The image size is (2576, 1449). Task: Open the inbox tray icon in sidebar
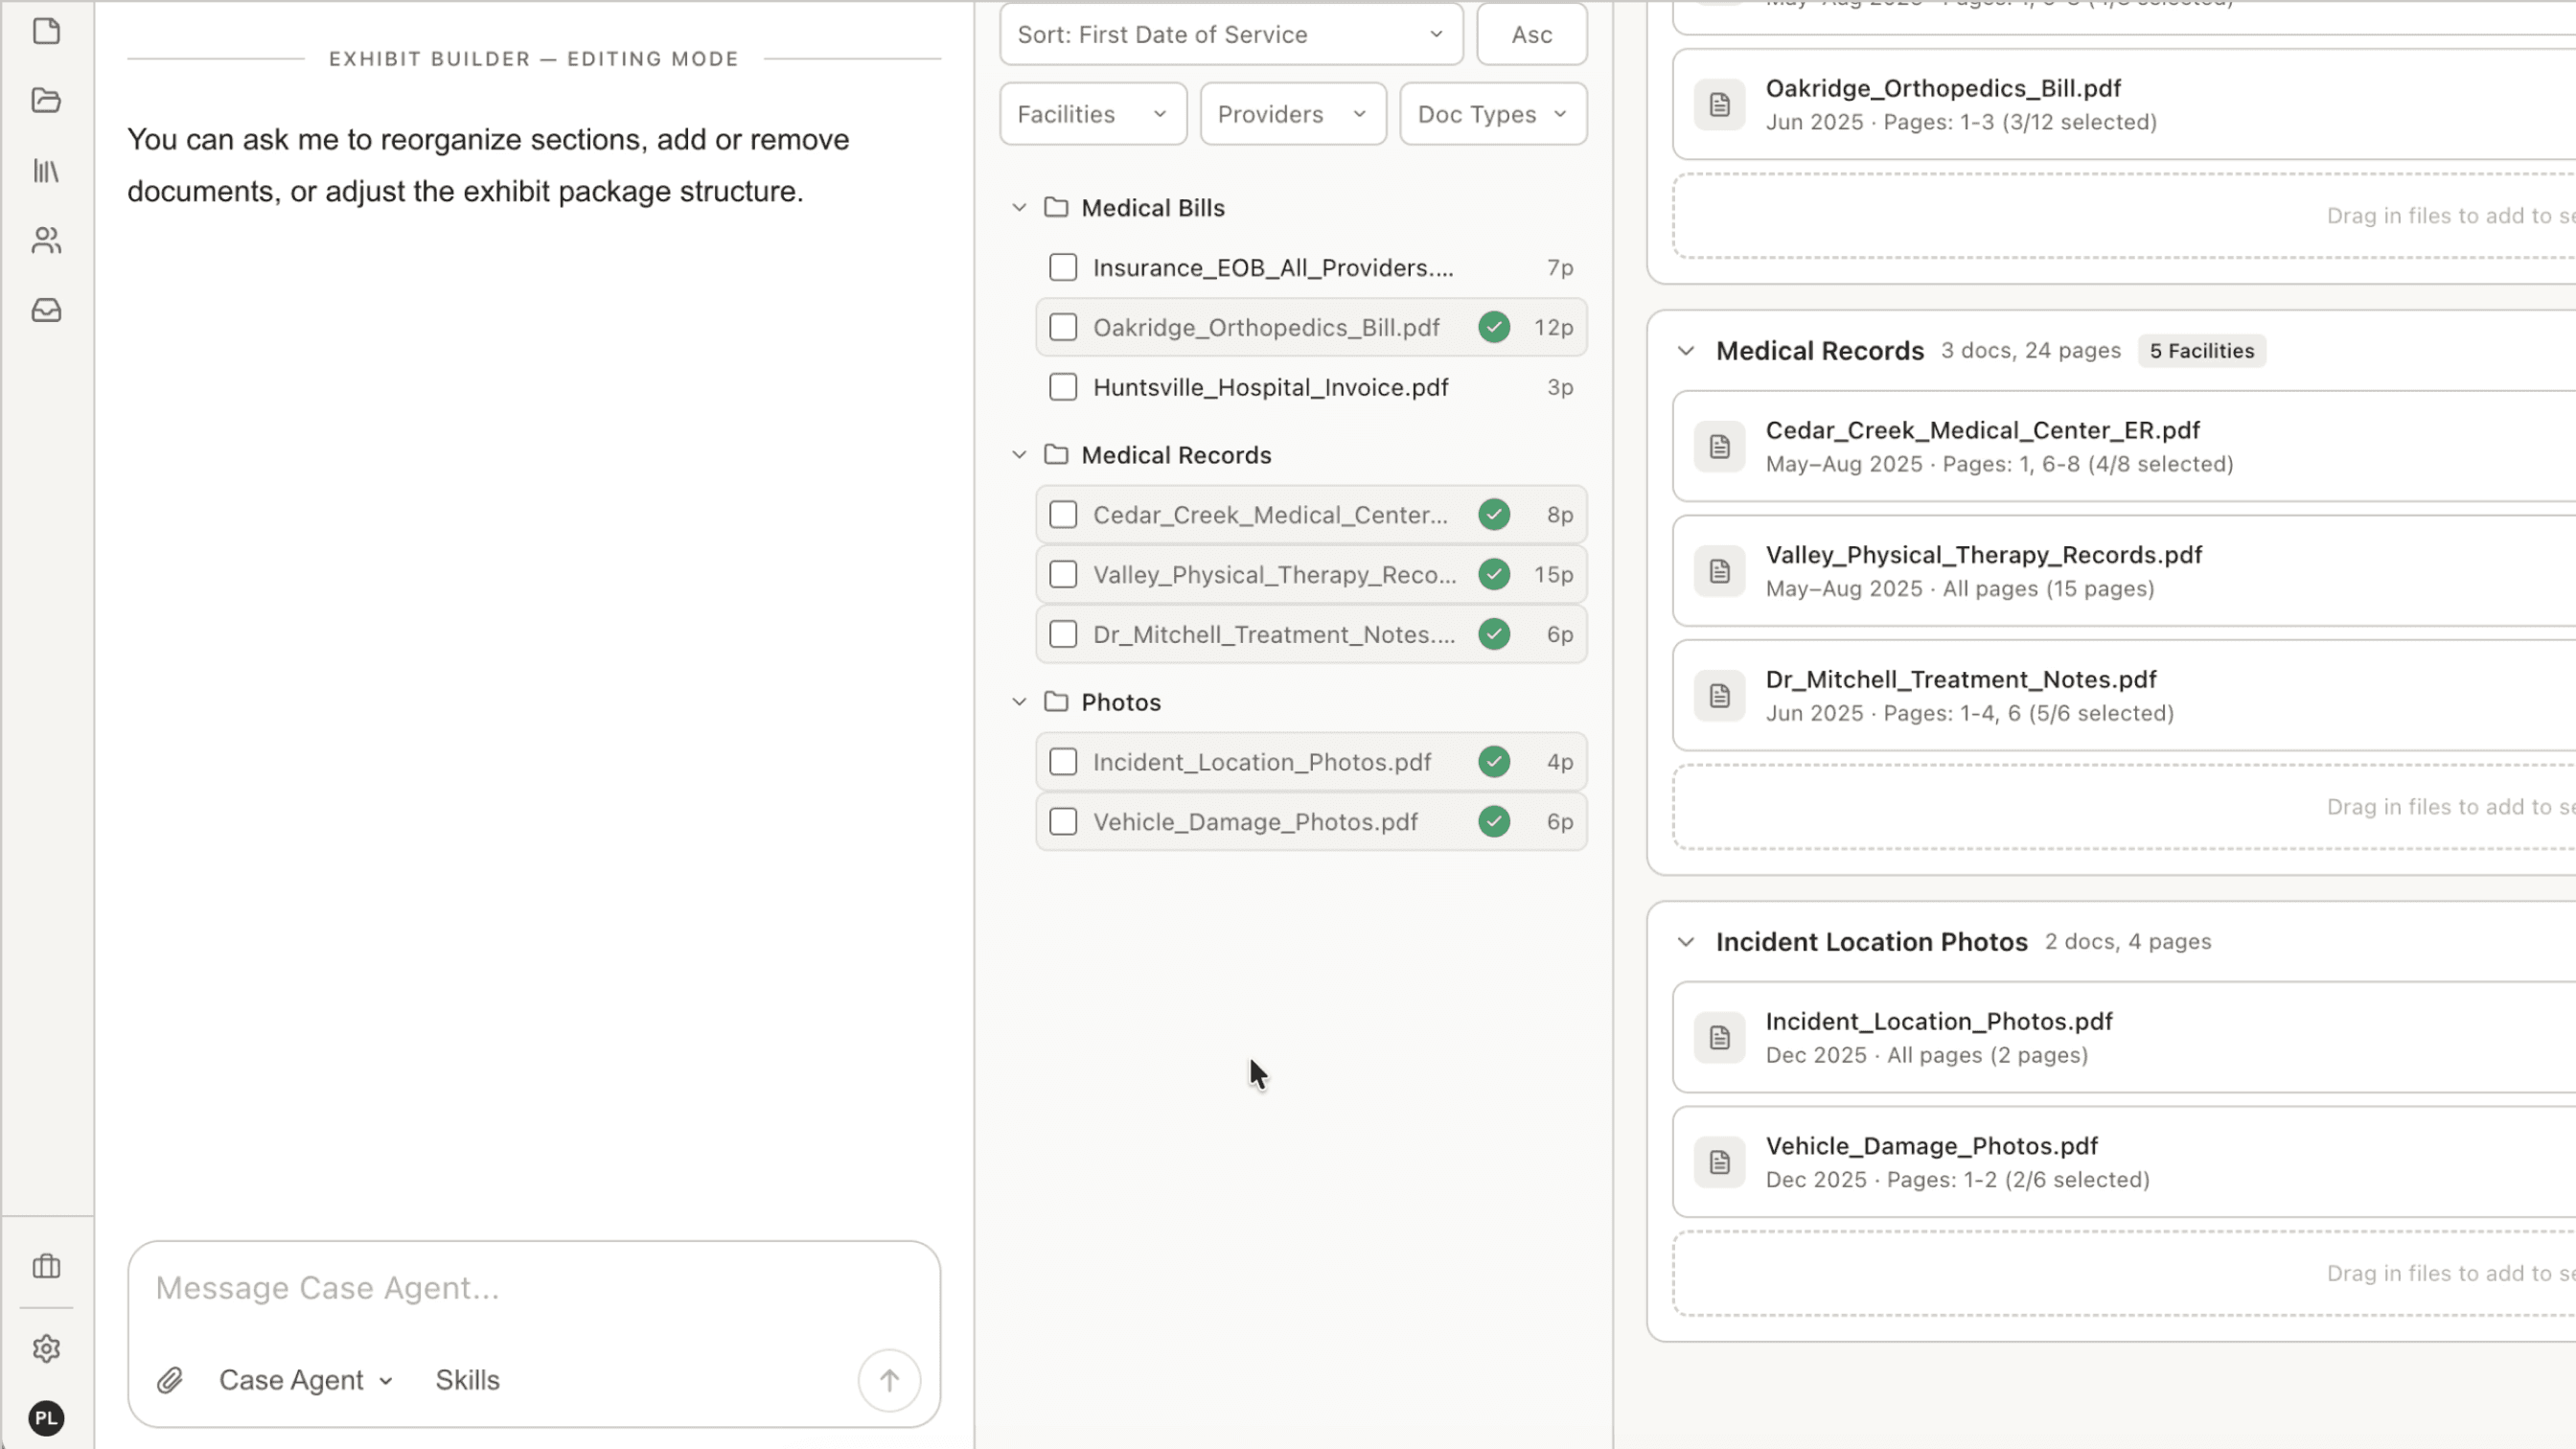46,311
